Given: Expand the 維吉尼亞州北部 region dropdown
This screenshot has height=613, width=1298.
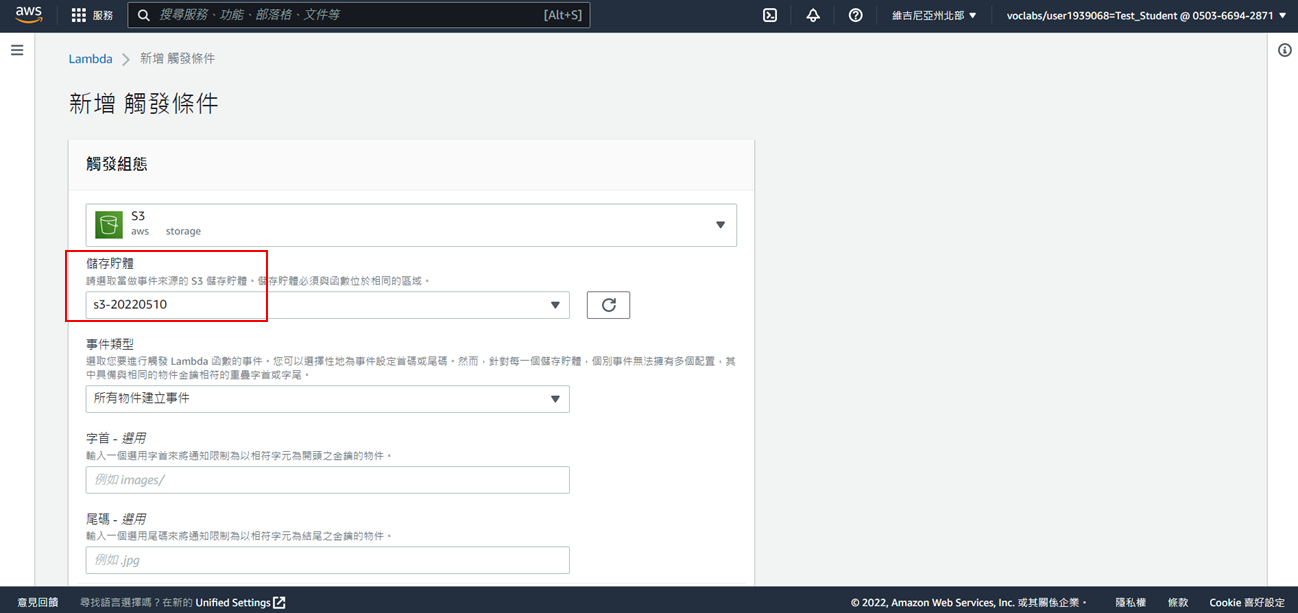Looking at the screenshot, I should point(934,15).
